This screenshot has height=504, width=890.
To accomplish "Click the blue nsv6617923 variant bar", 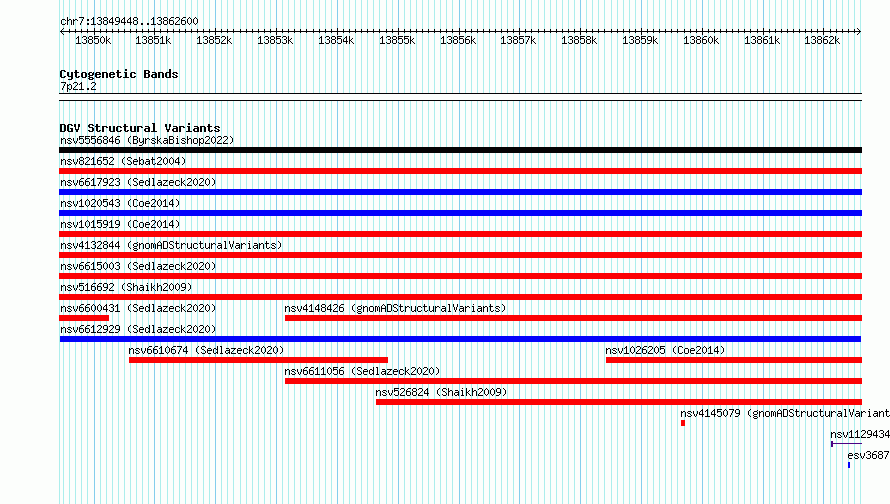I will coord(460,192).
